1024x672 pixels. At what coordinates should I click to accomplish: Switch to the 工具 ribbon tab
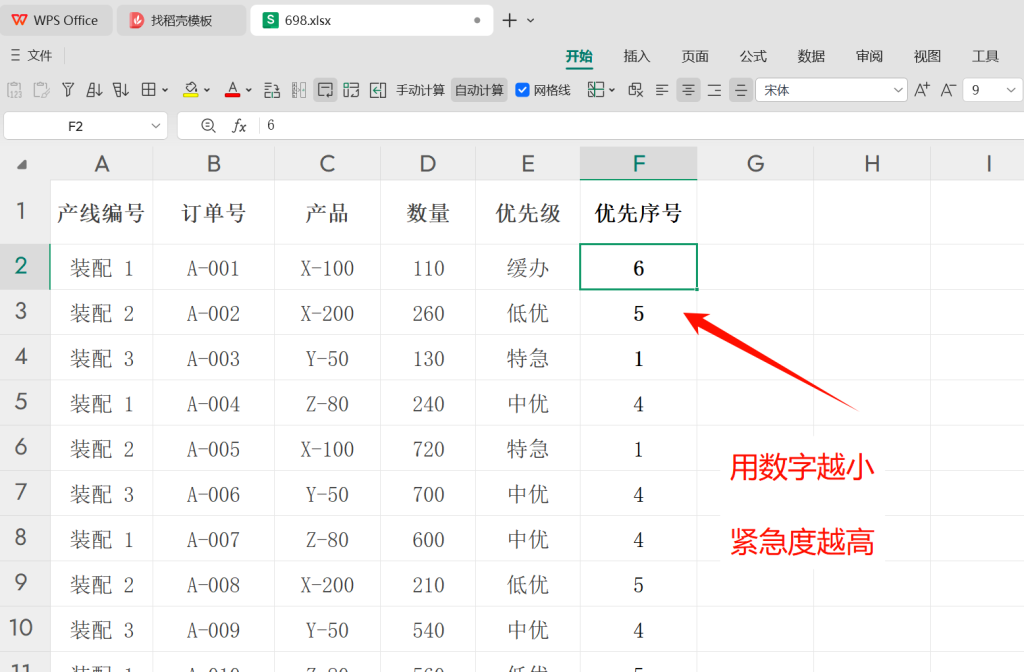[x=985, y=56]
